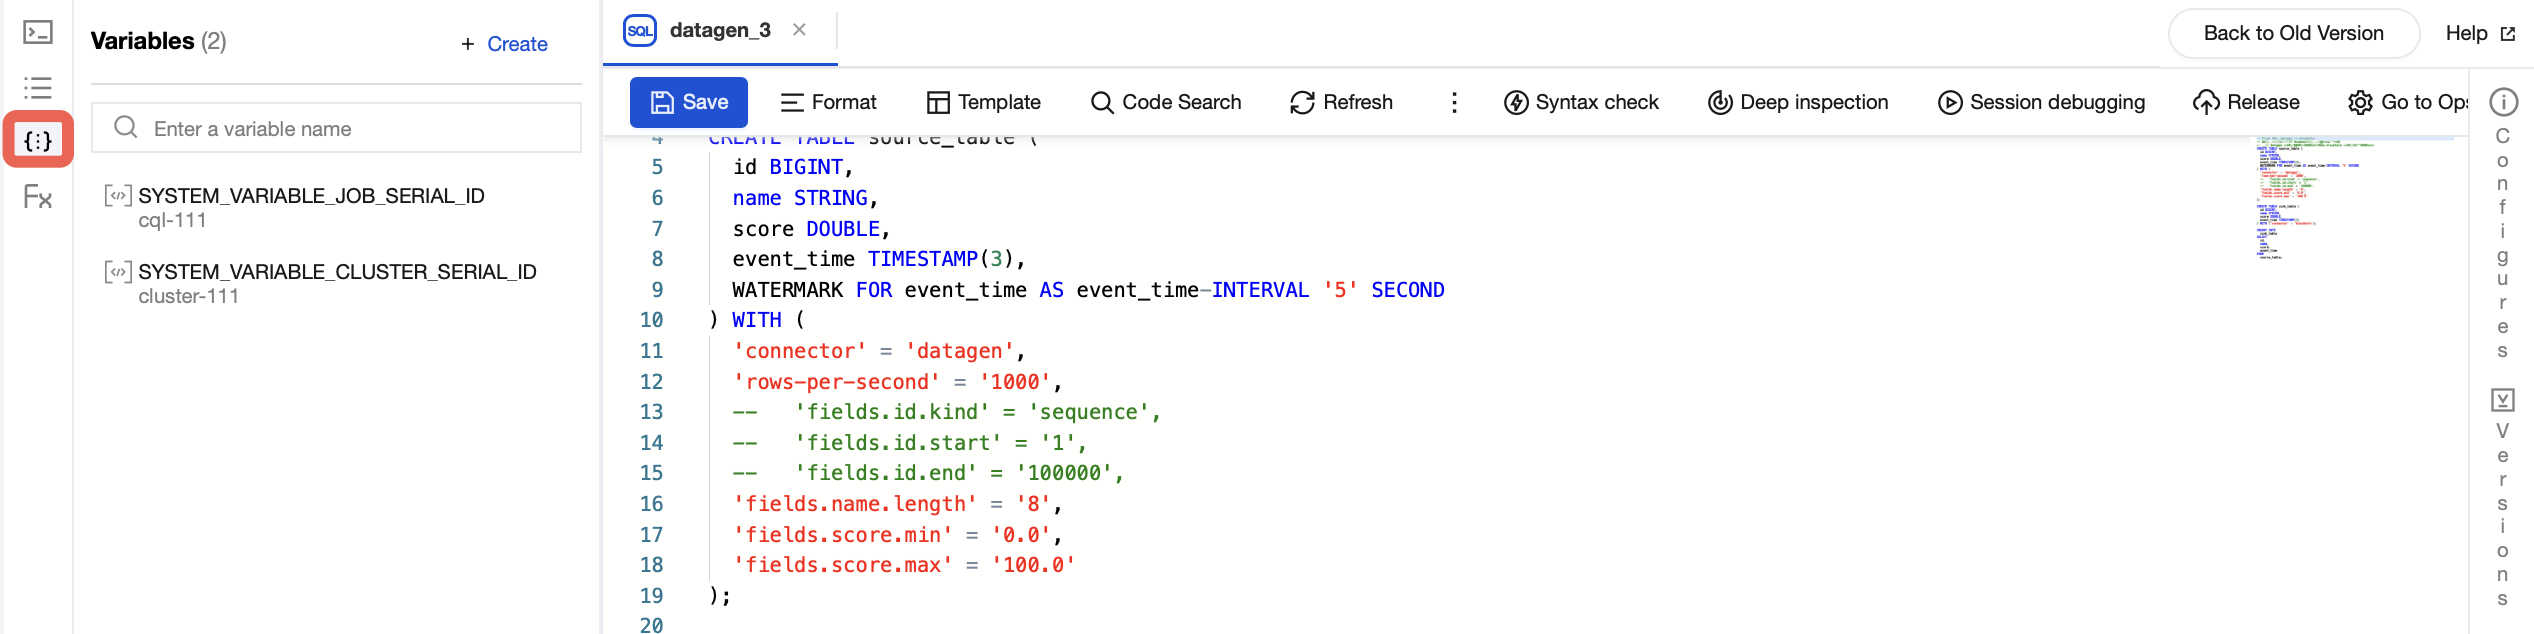Screen dimensions: 2534x634
Task: Click the 'datagen' connector value text
Action: click(x=960, y=351)
